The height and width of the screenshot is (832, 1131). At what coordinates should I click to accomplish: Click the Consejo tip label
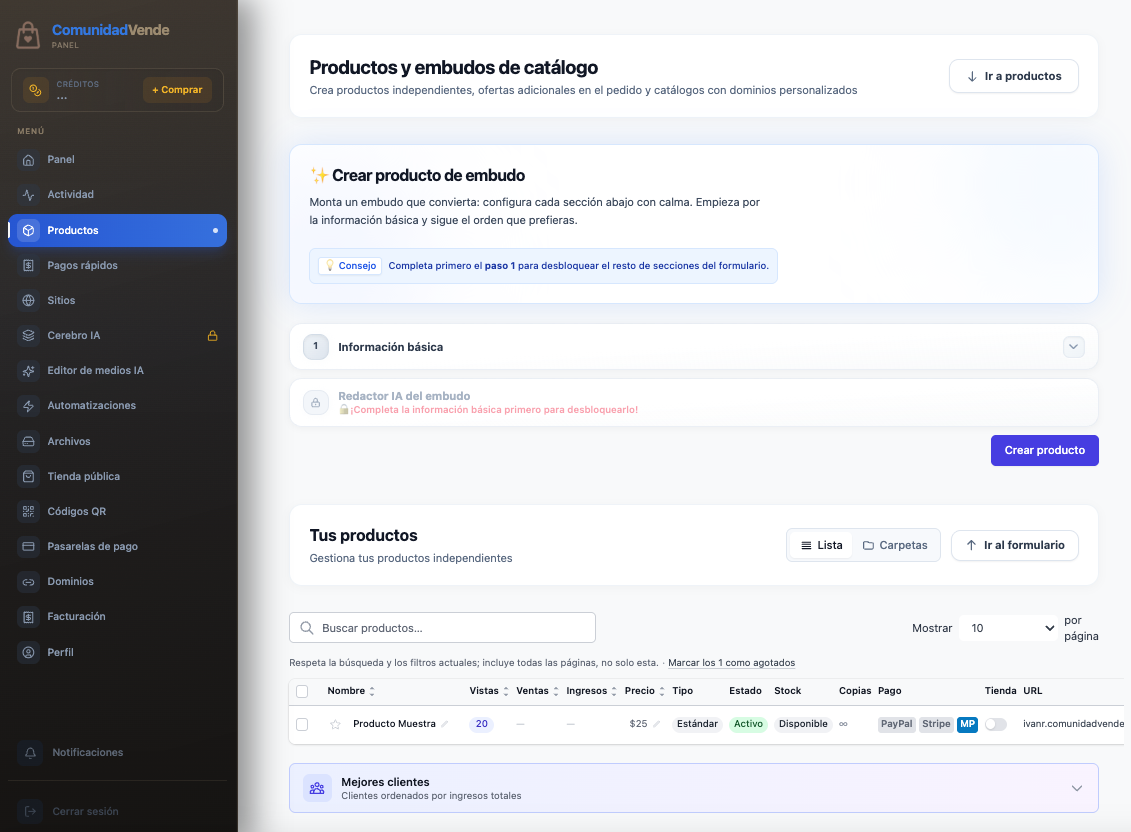(x=350, y=266)
